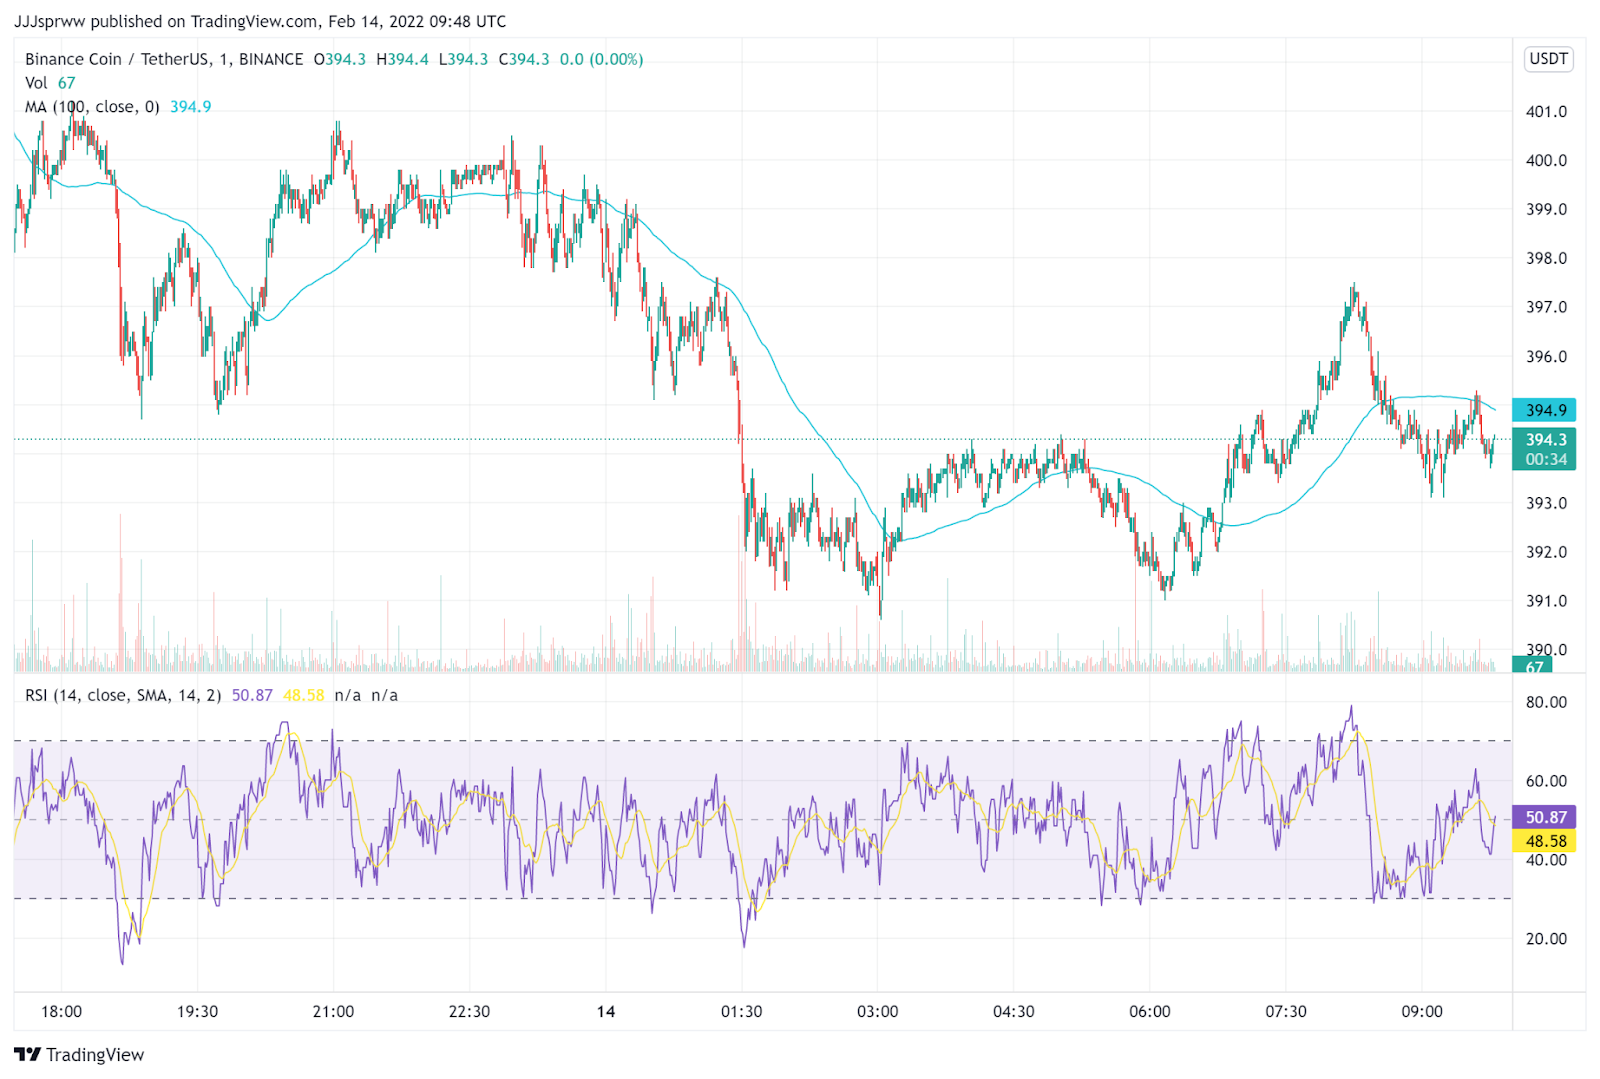Viewport: 1600px width, 1079px height.
Task: Click the bold 14 date axis label
Action: click(x=606, y=1012)
